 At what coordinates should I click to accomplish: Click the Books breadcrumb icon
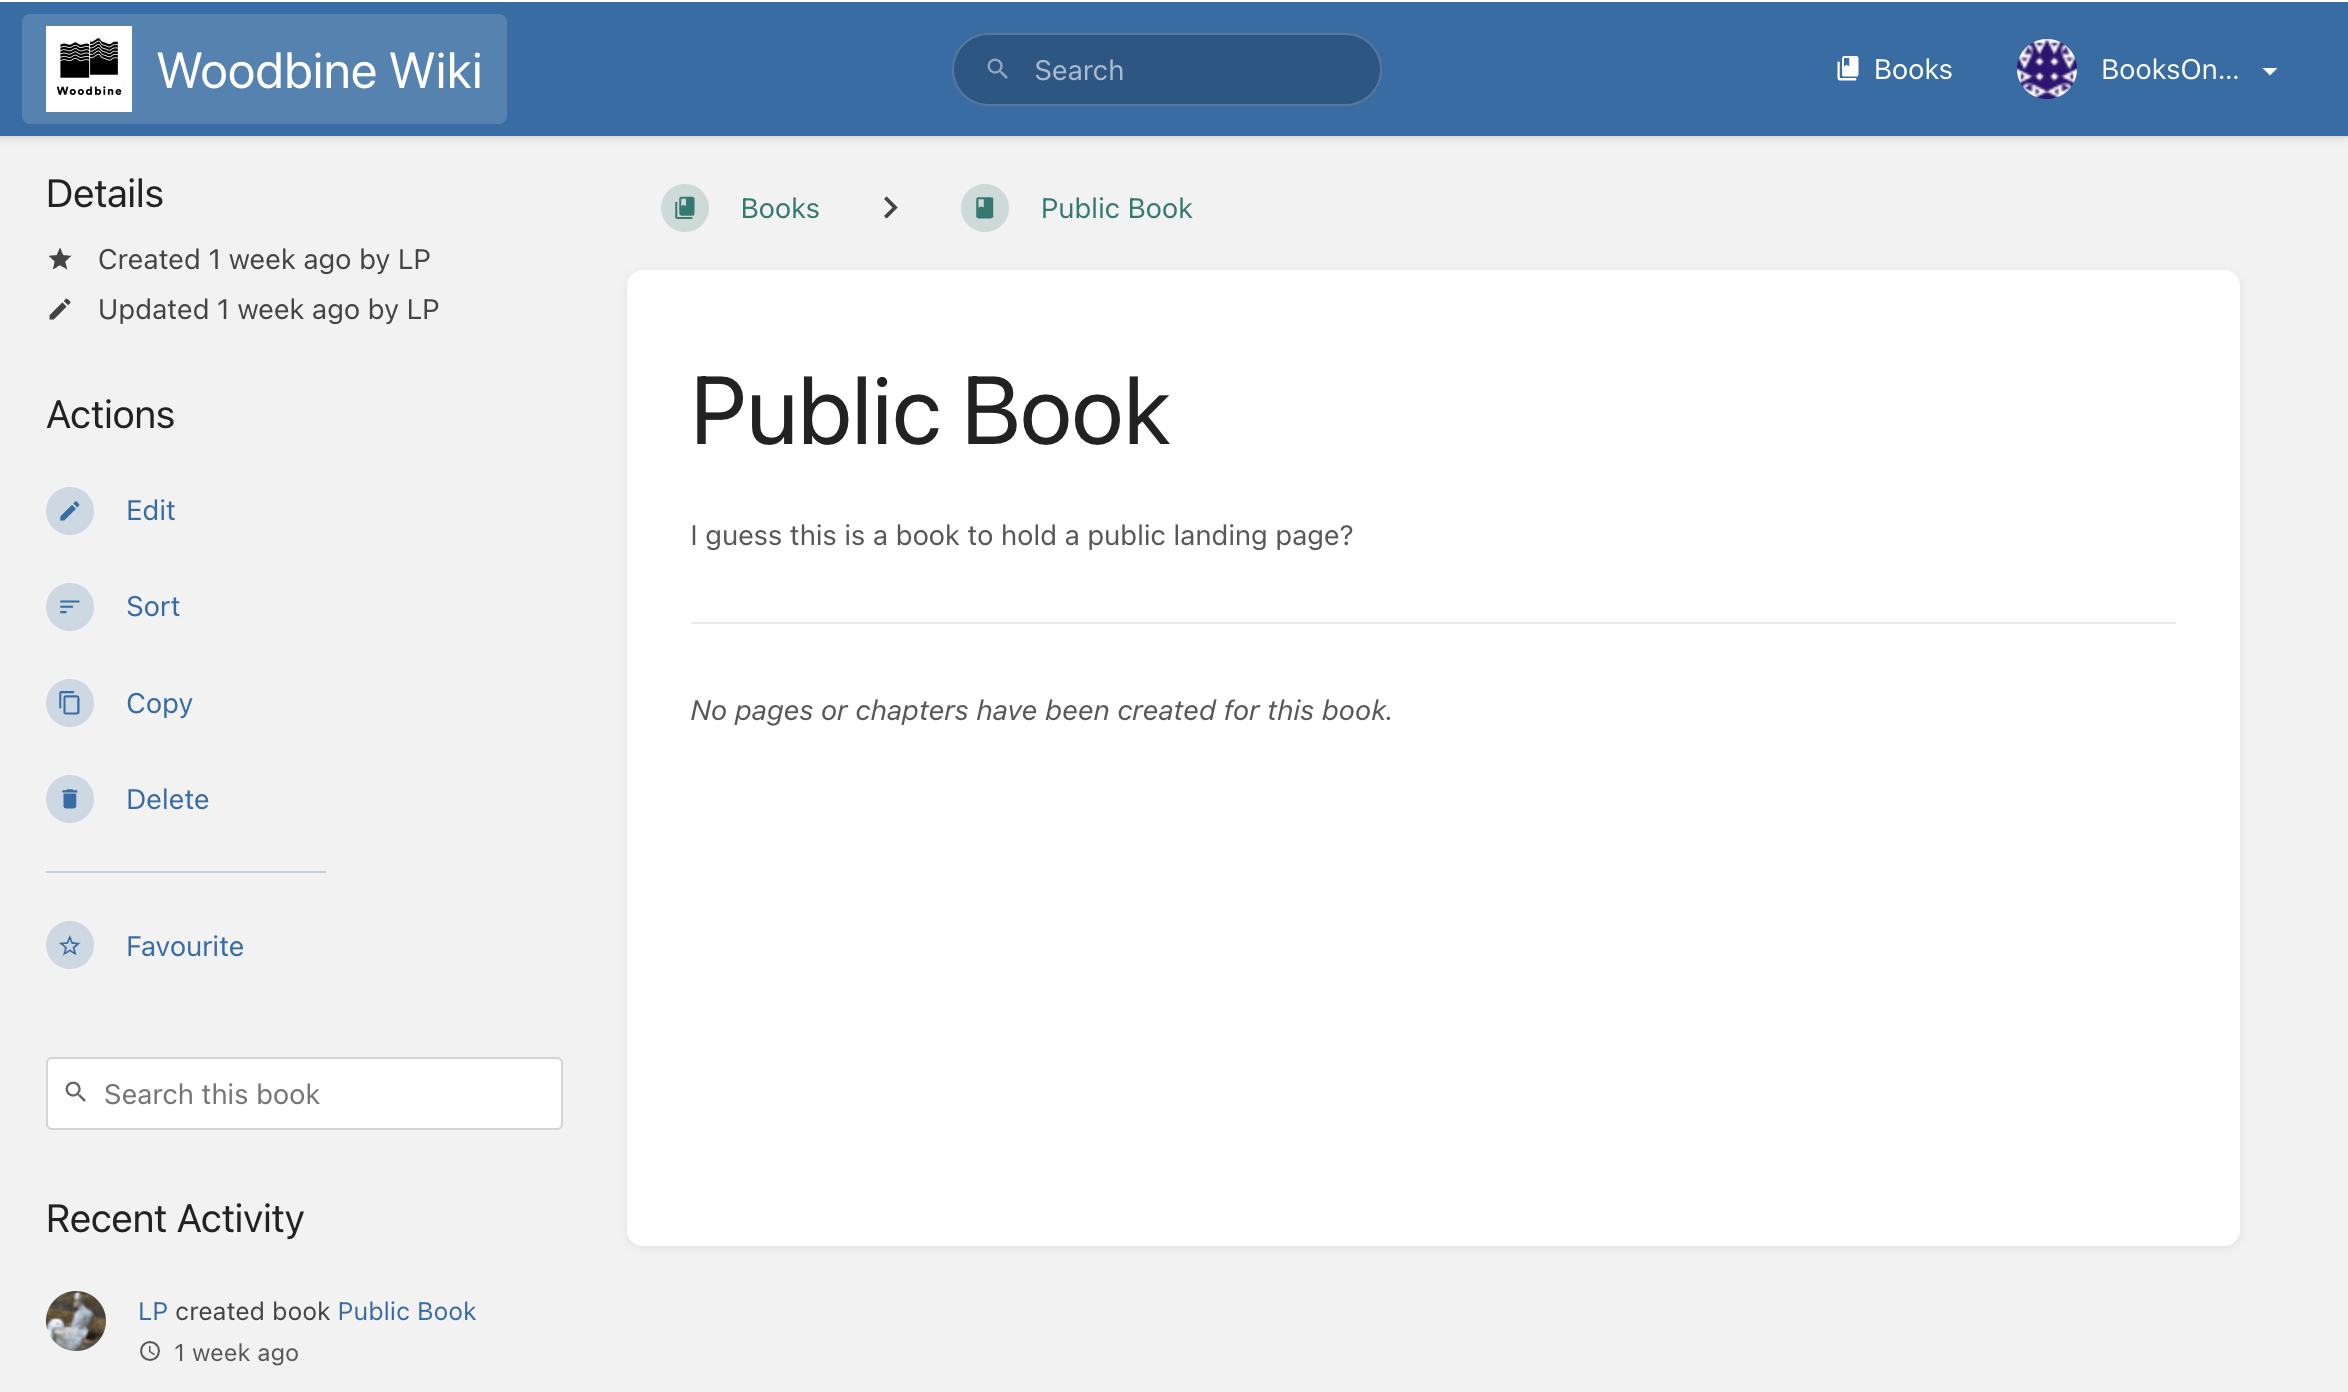coord(685,208)
